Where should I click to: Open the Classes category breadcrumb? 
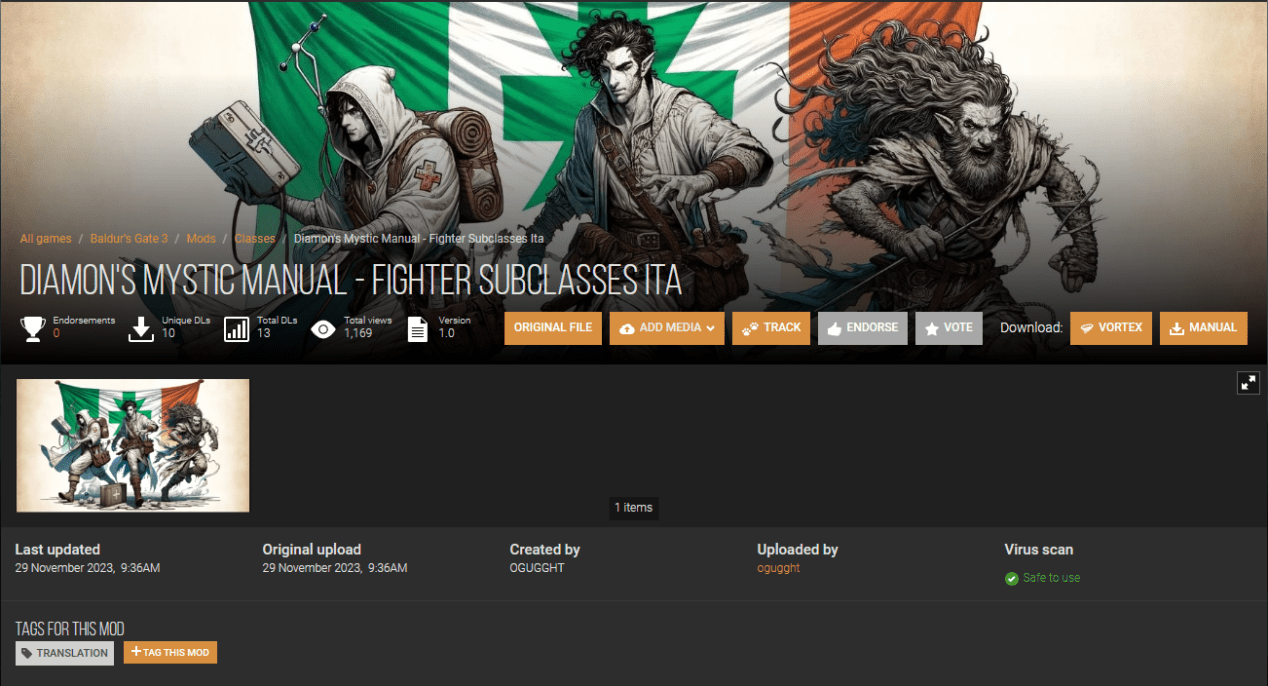(255, 239)
